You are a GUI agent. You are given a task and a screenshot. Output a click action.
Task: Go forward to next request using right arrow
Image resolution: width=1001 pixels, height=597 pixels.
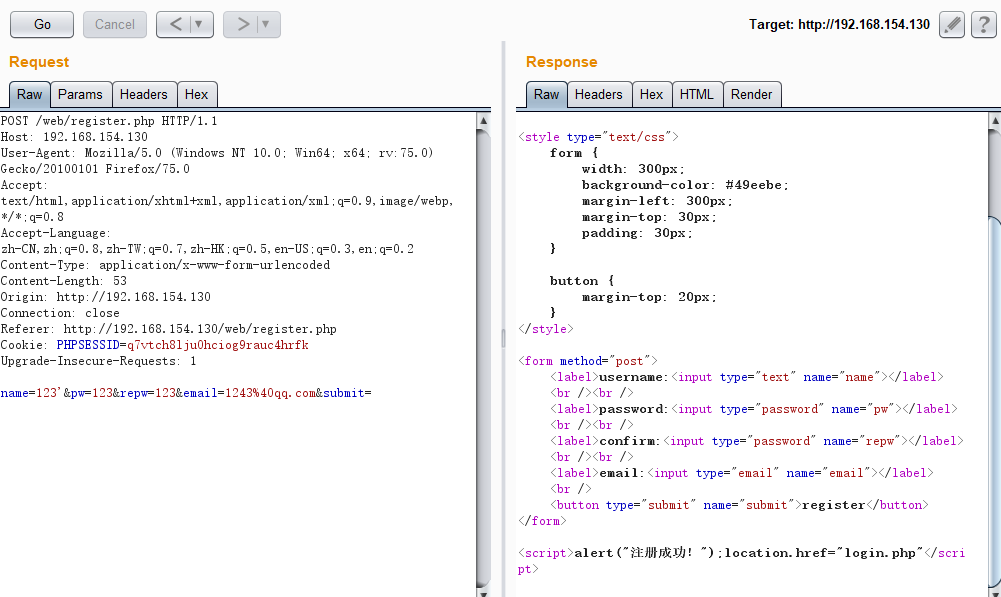pos(242,24)
